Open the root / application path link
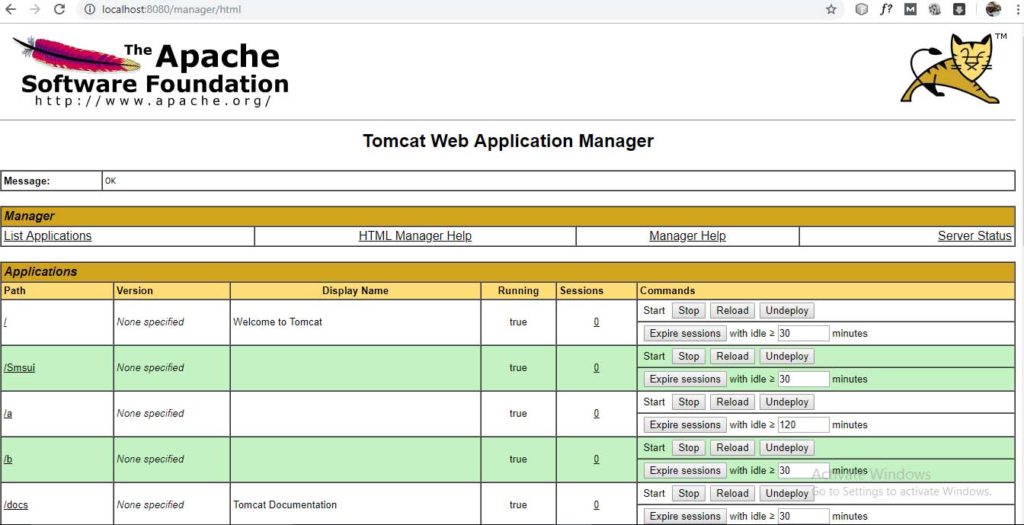 pyautogui.click(x=5, y=322)
